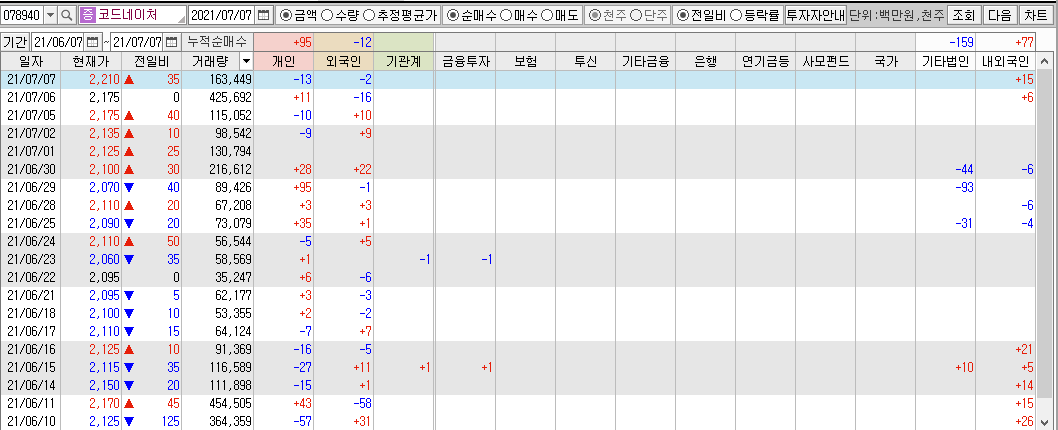Click the end date field 21/07/07
This screenshot has width=1058, height=430.
(138, 42)
